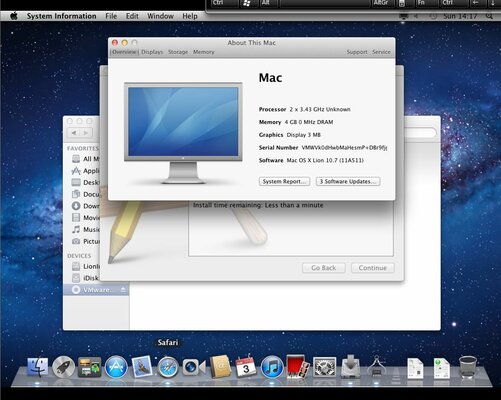The height and width of the screenshot is (400, 501).
Task: Open the File menu
Action: [111, 16]
